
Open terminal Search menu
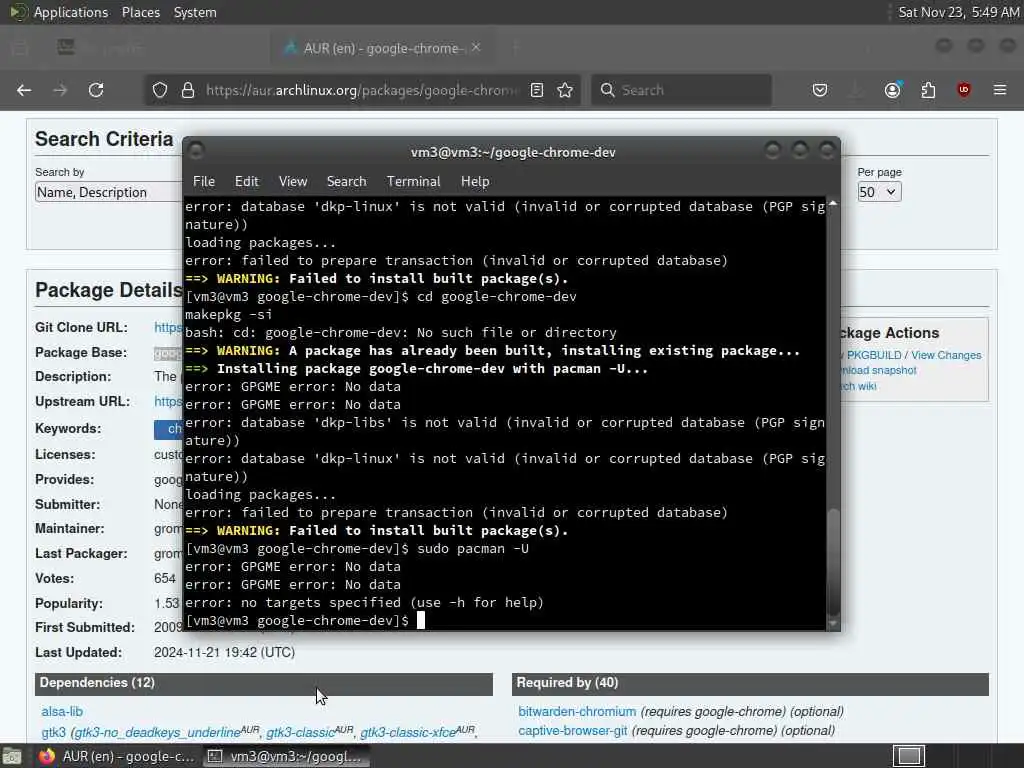tap(347, 182)
